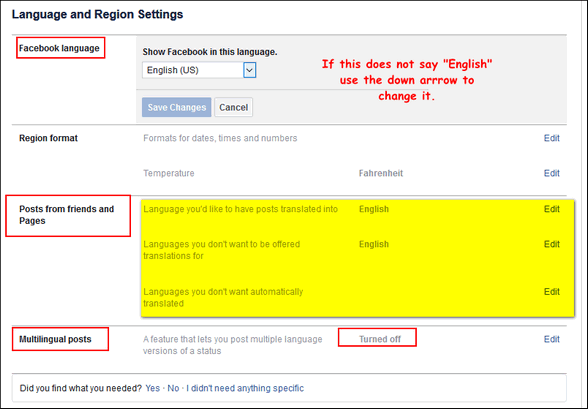The width and height of the screenshot is (588, 409).
Task: Edit formats for dates, times and numbers
Action: point(552,138)
